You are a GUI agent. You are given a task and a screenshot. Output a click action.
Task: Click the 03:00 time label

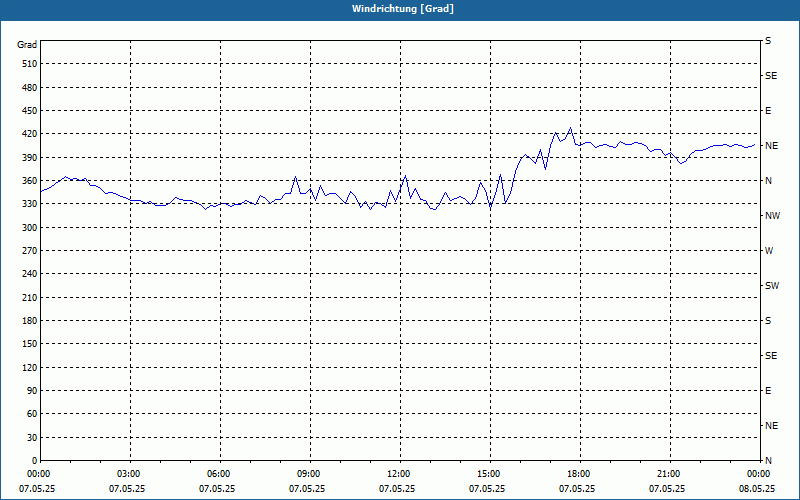point(128,474)
